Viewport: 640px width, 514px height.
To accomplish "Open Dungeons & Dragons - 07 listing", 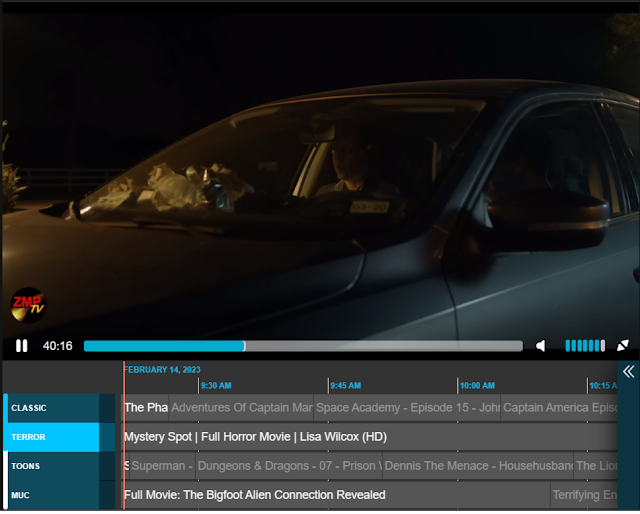I will [x=289, y=466].
